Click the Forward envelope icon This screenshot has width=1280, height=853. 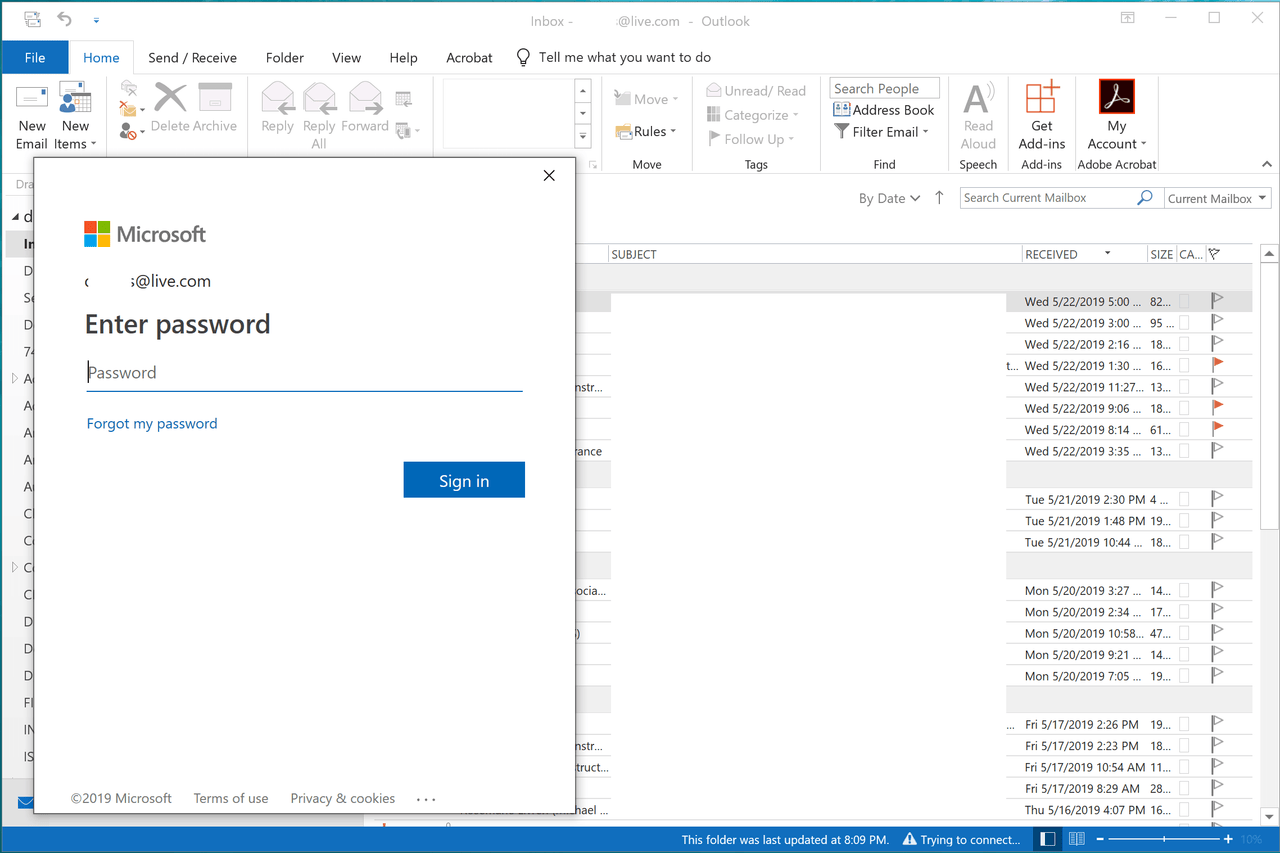(x=364, y=98)
